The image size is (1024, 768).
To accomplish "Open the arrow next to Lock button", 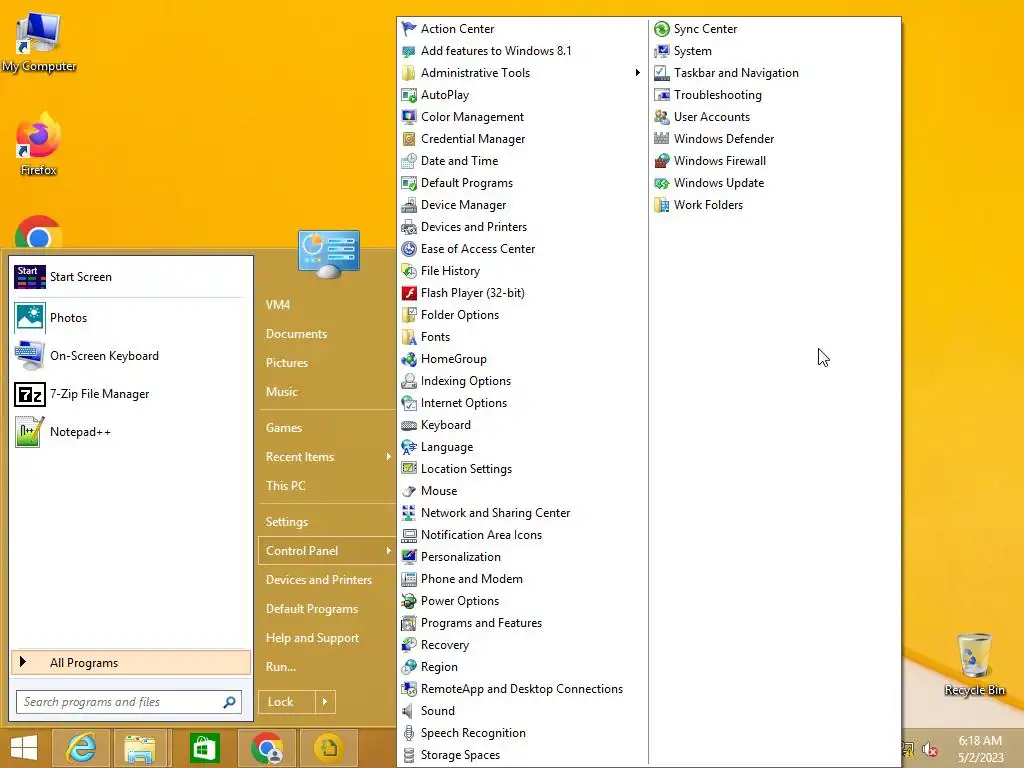I will (x=325, y=702).
